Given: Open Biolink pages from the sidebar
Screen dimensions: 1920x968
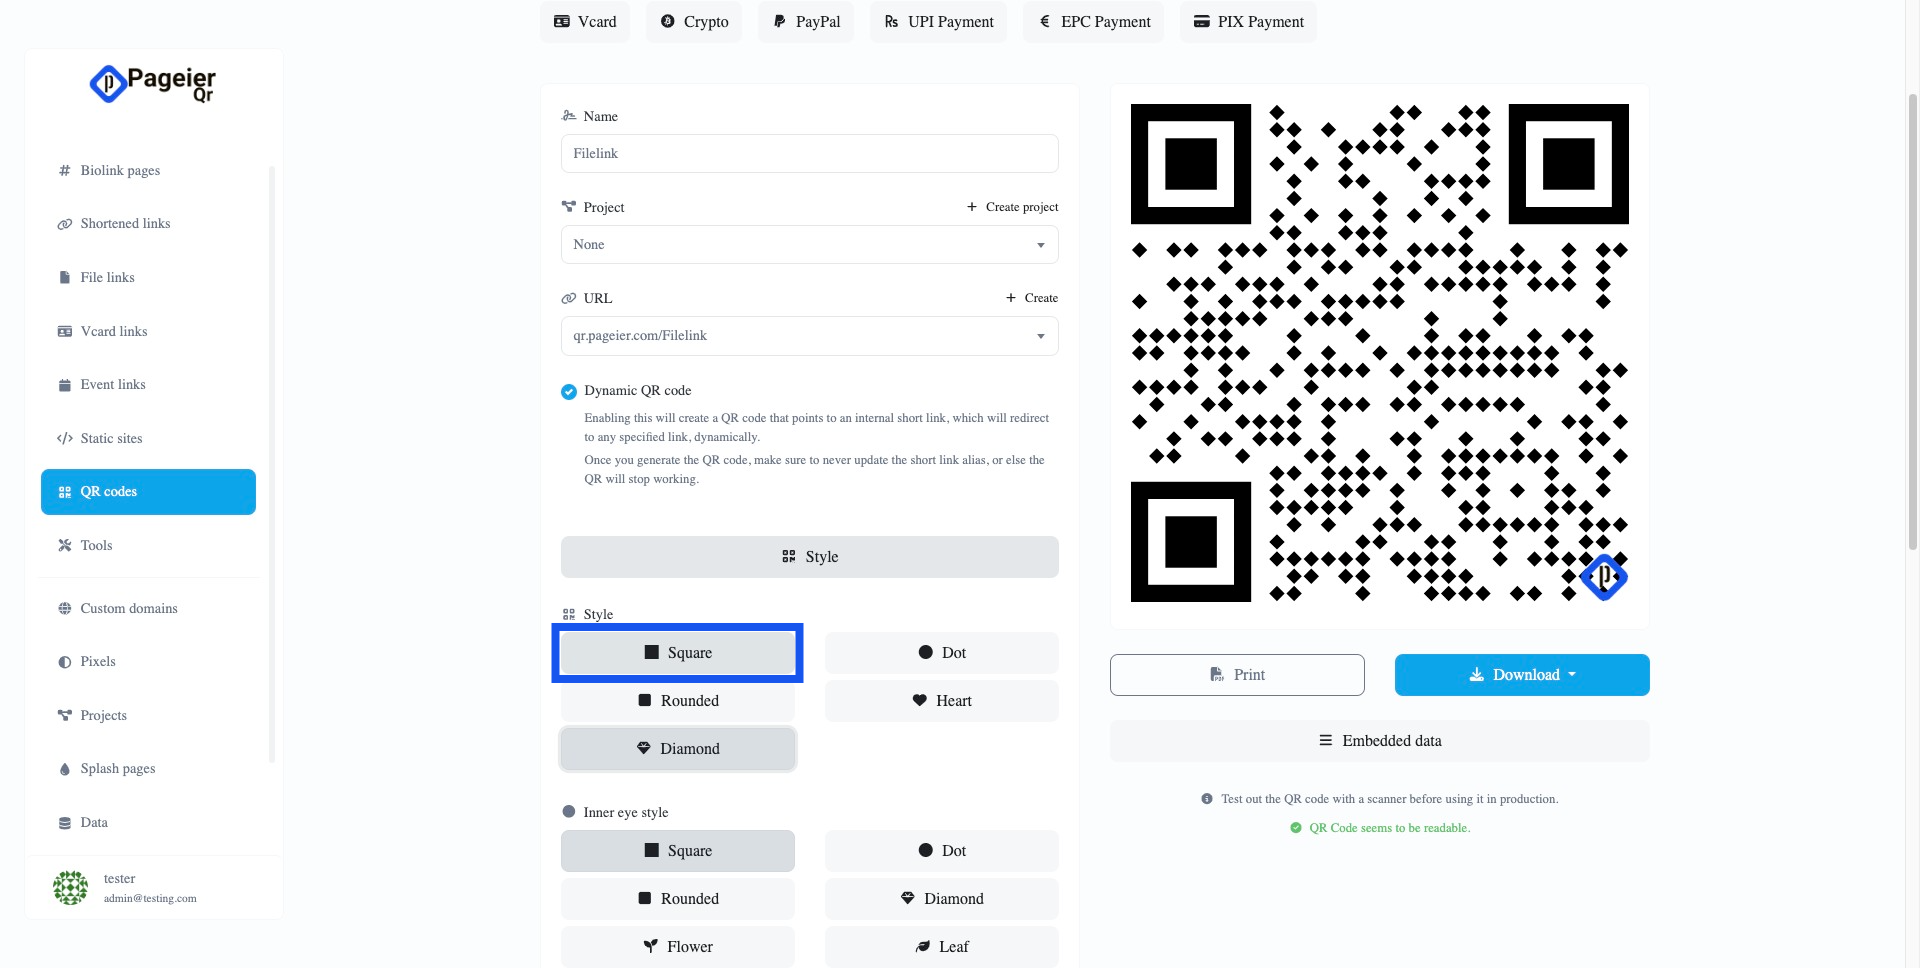Looking at the screenshot, I should (x=120, y=171).
